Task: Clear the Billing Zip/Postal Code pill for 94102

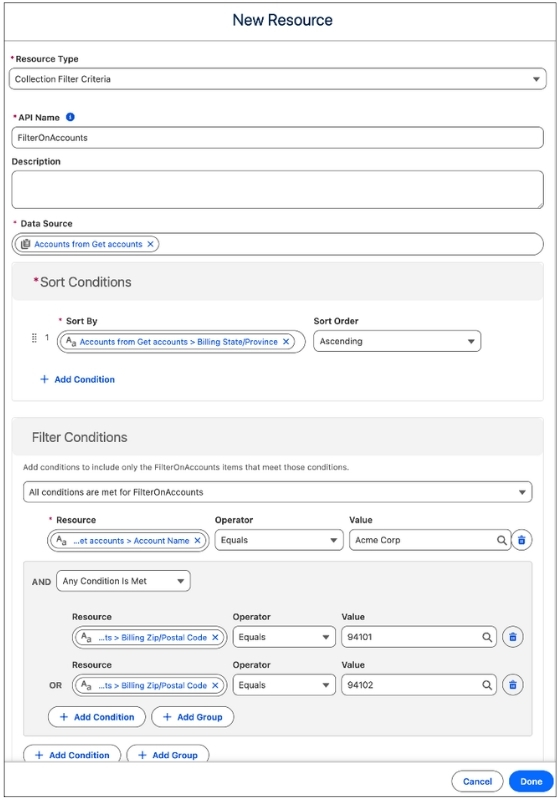Action: 215,685
